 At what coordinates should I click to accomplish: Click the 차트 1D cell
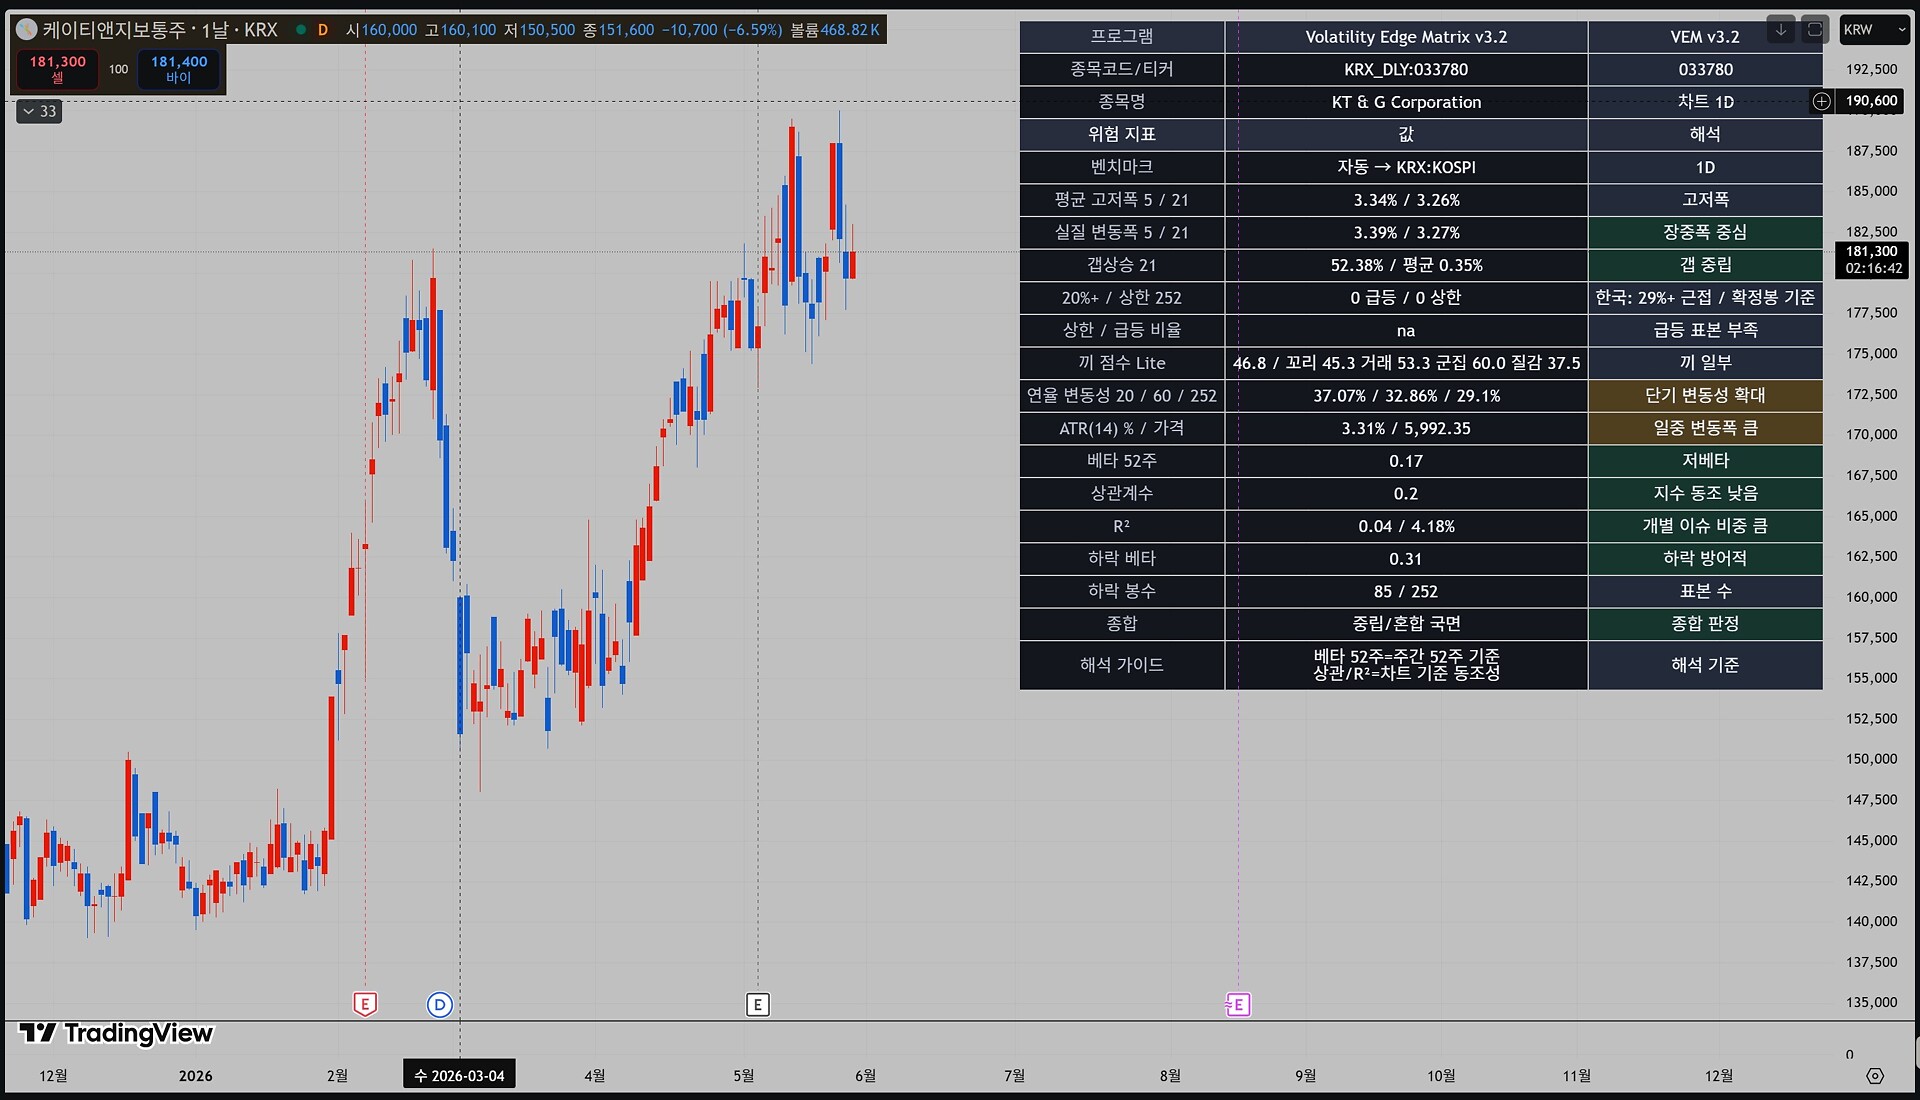pos(1705,102)
